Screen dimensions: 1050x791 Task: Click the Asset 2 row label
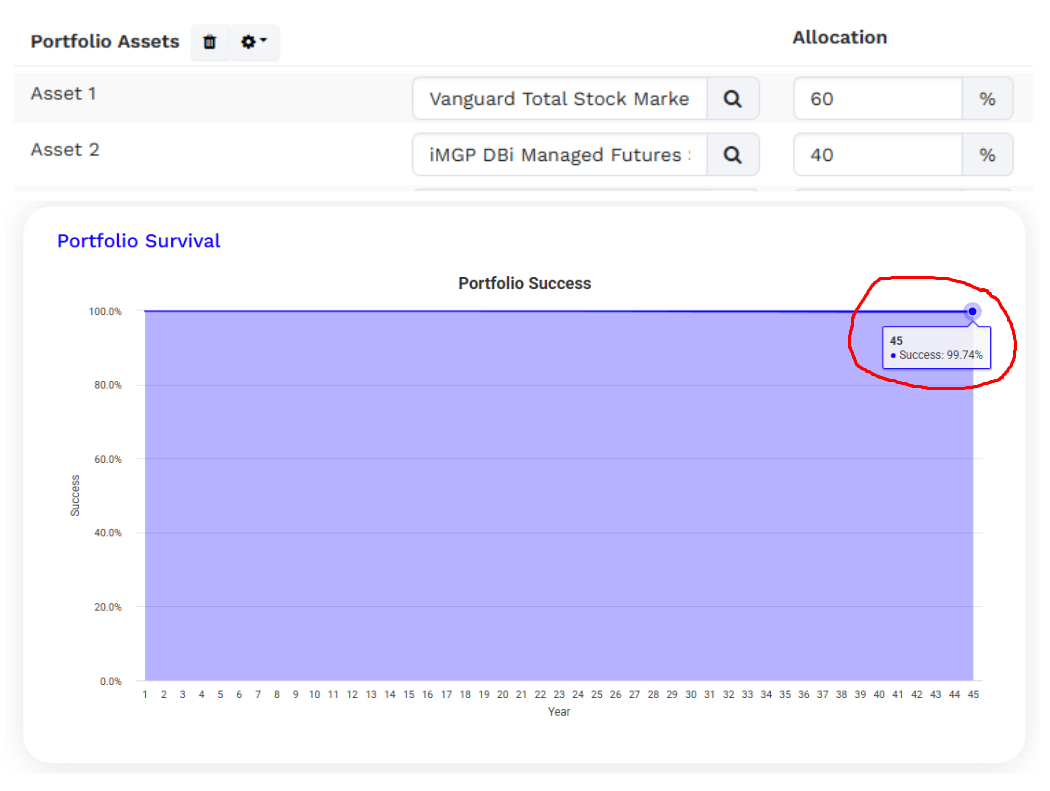pos(65,150)
